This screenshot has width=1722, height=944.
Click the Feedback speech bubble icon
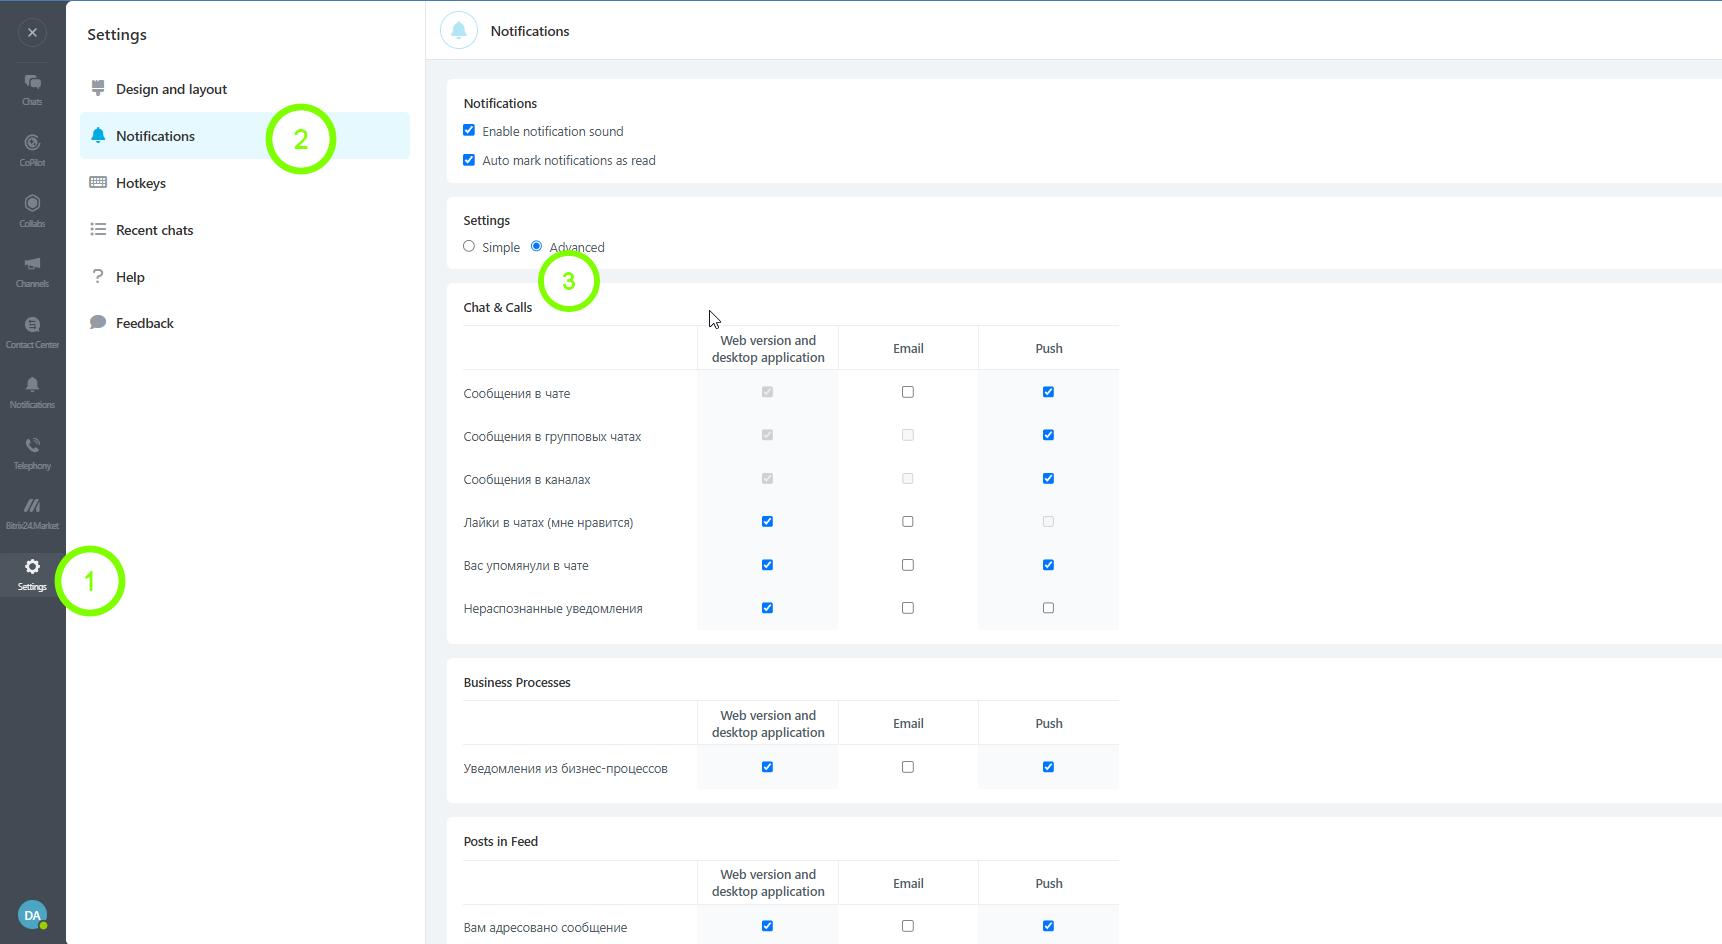pyautogui.click(x=98, y=322)
